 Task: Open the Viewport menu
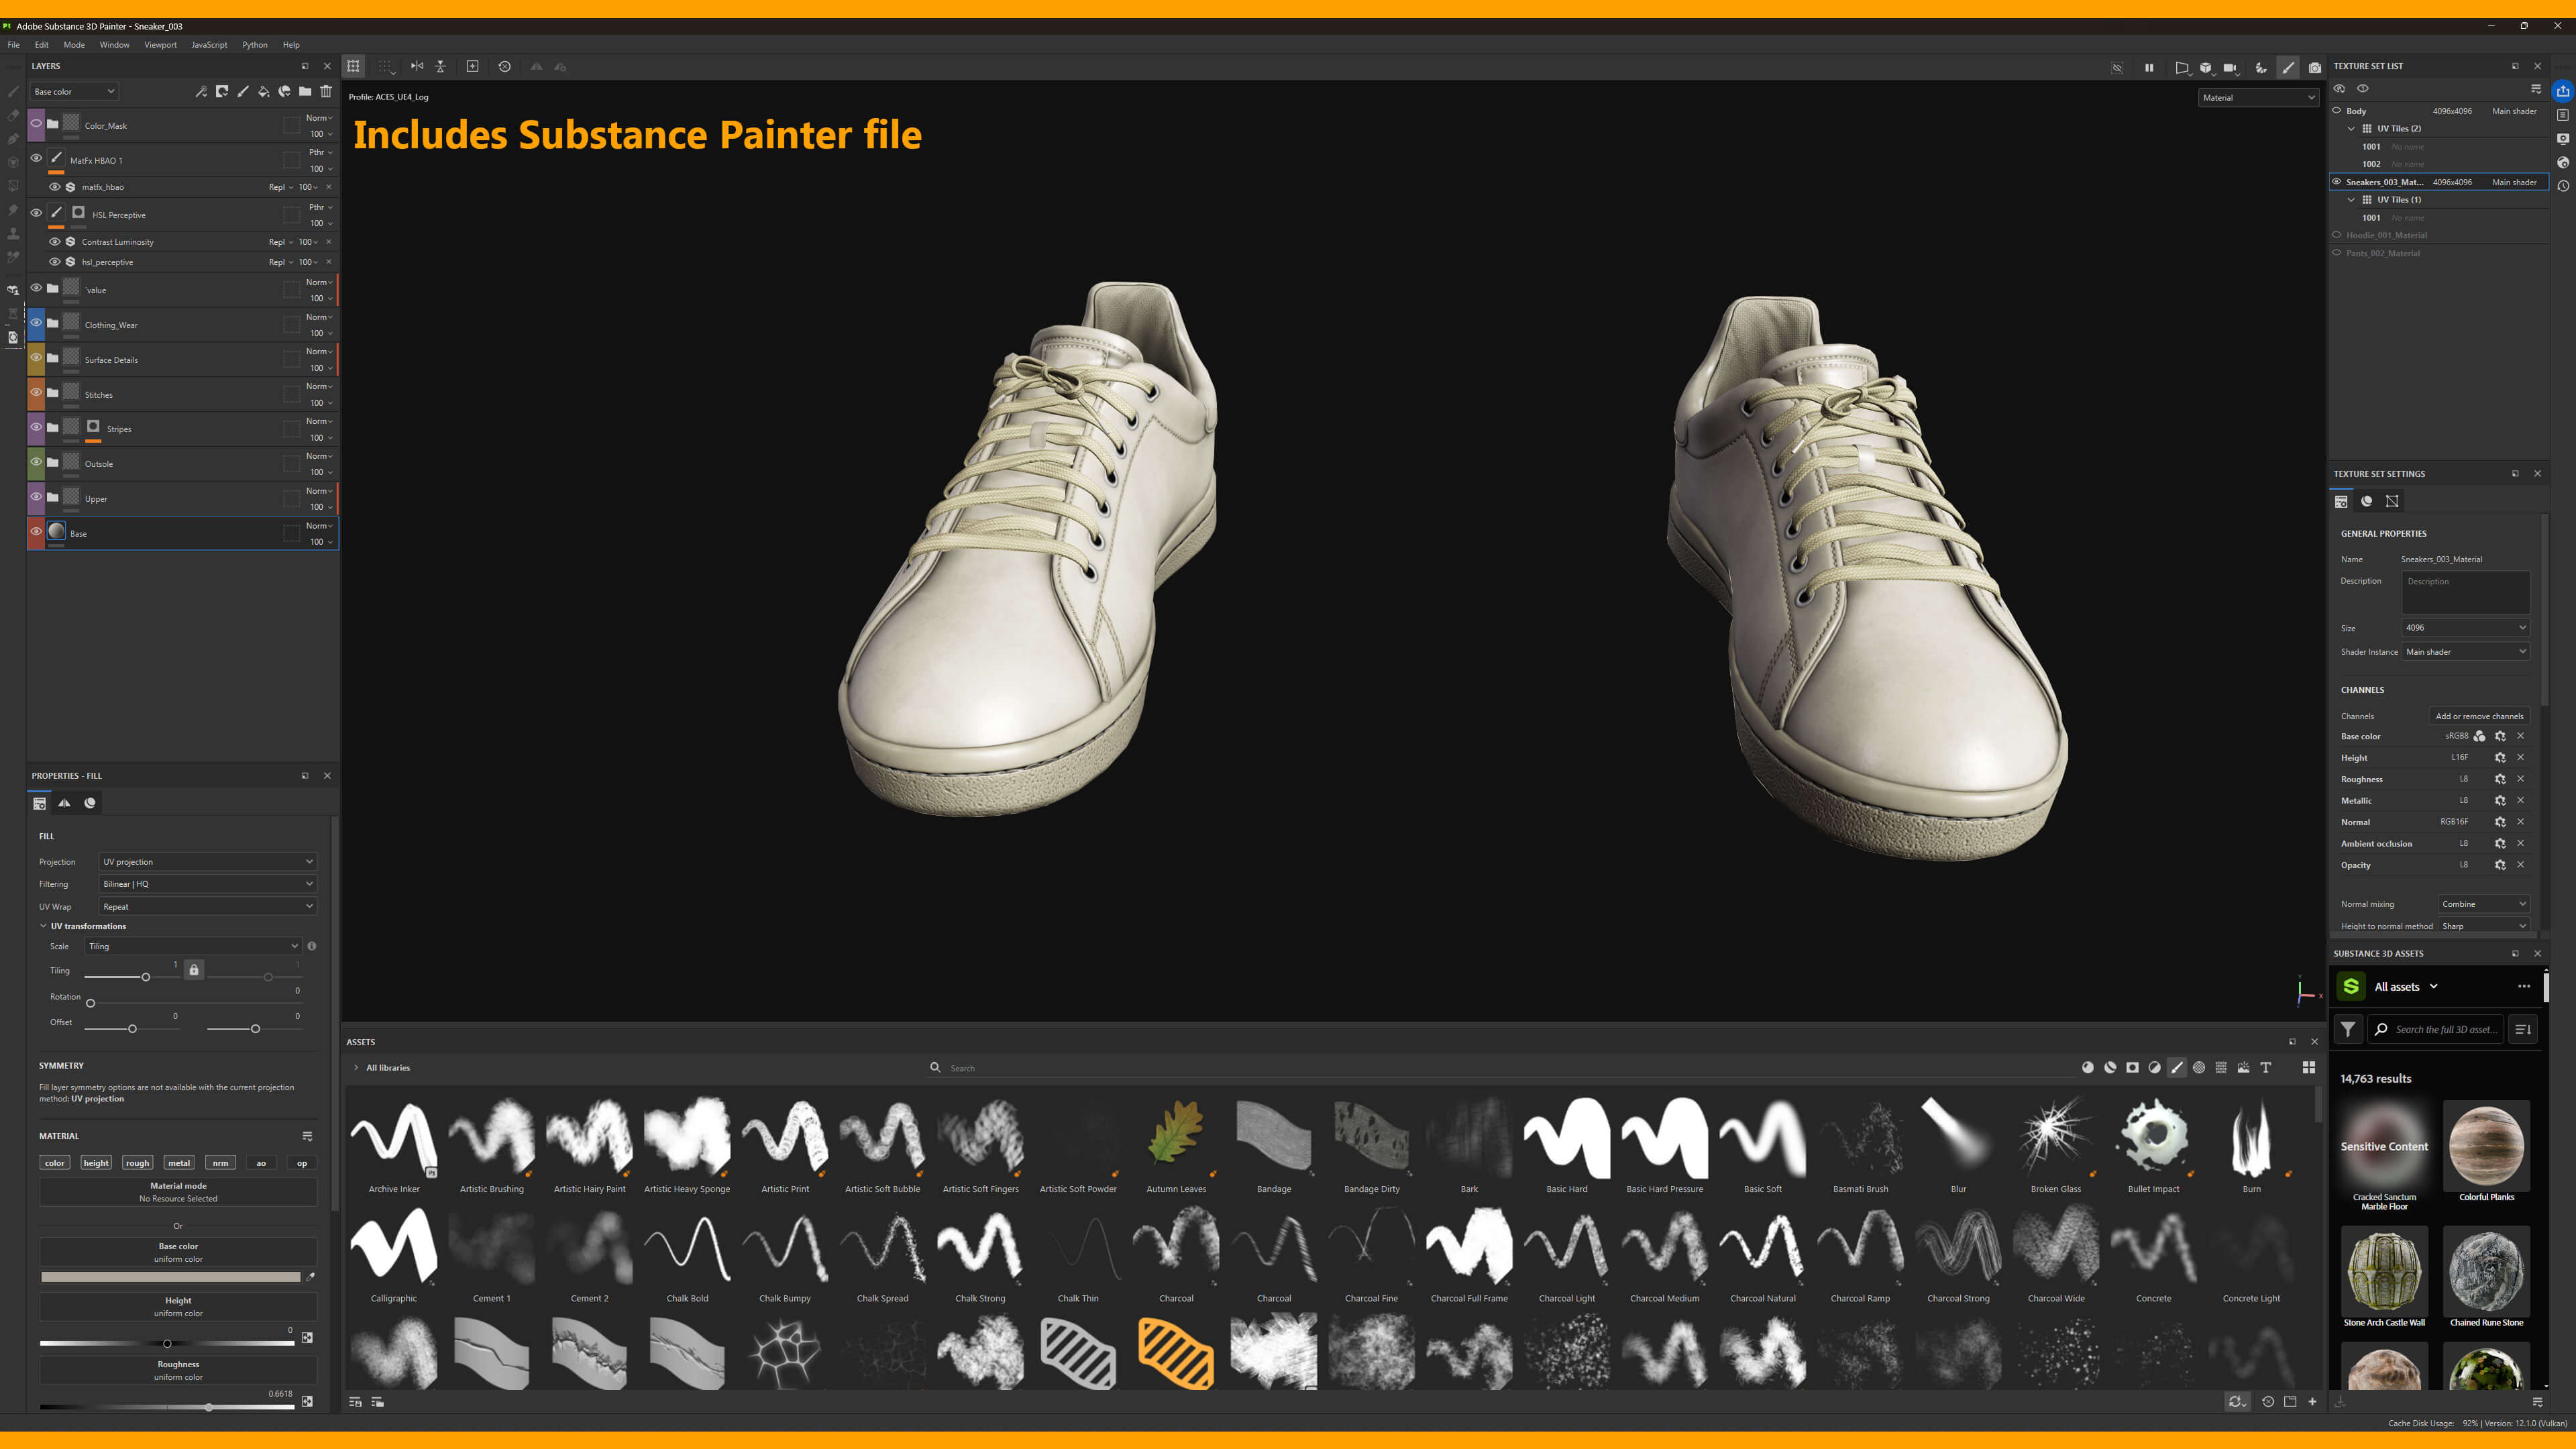click(x=160, y=45)
